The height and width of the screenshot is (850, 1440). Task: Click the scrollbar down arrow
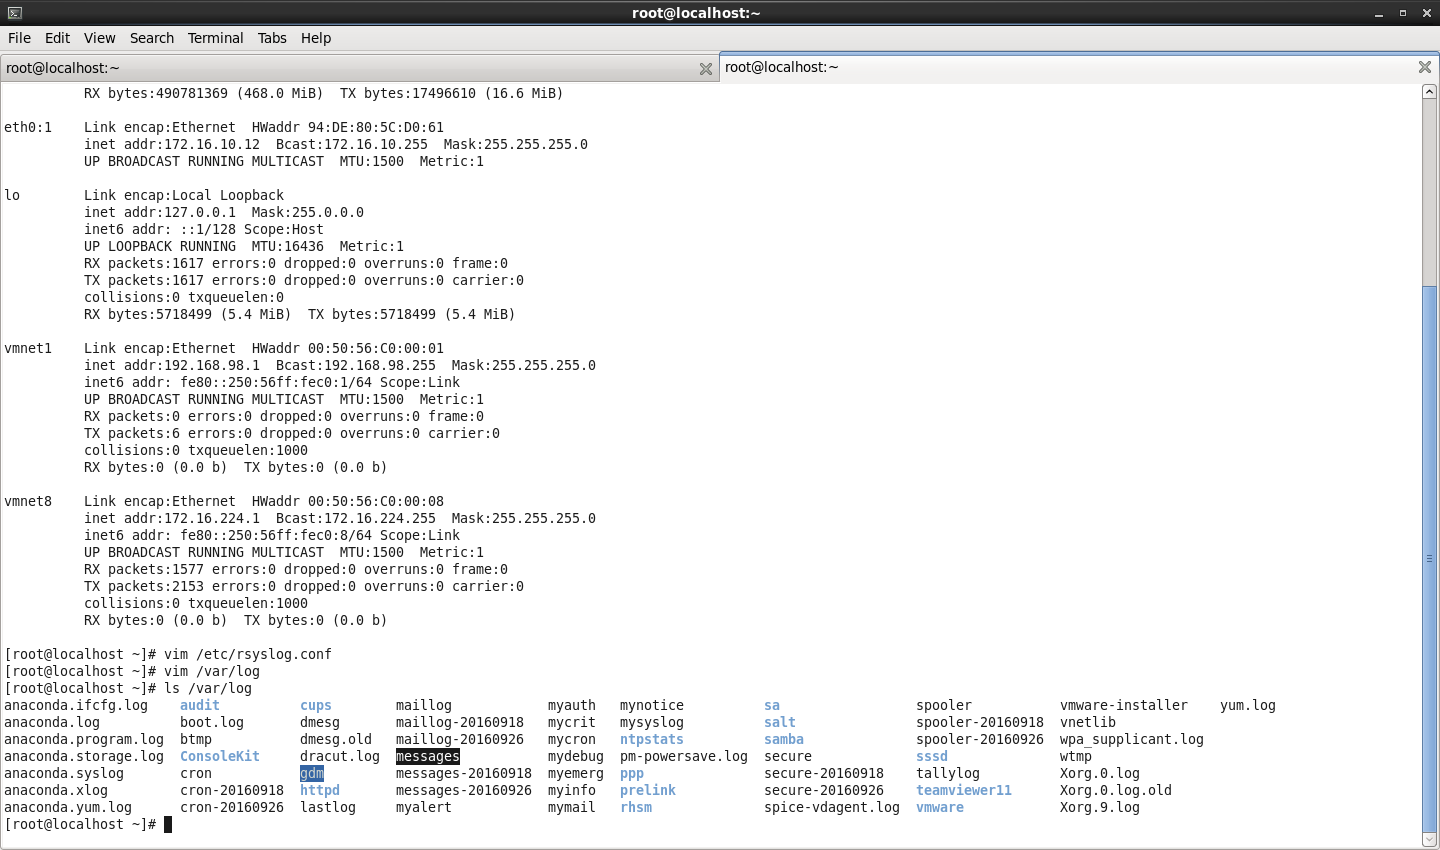pyautogui.click(x=1429, y=840)
